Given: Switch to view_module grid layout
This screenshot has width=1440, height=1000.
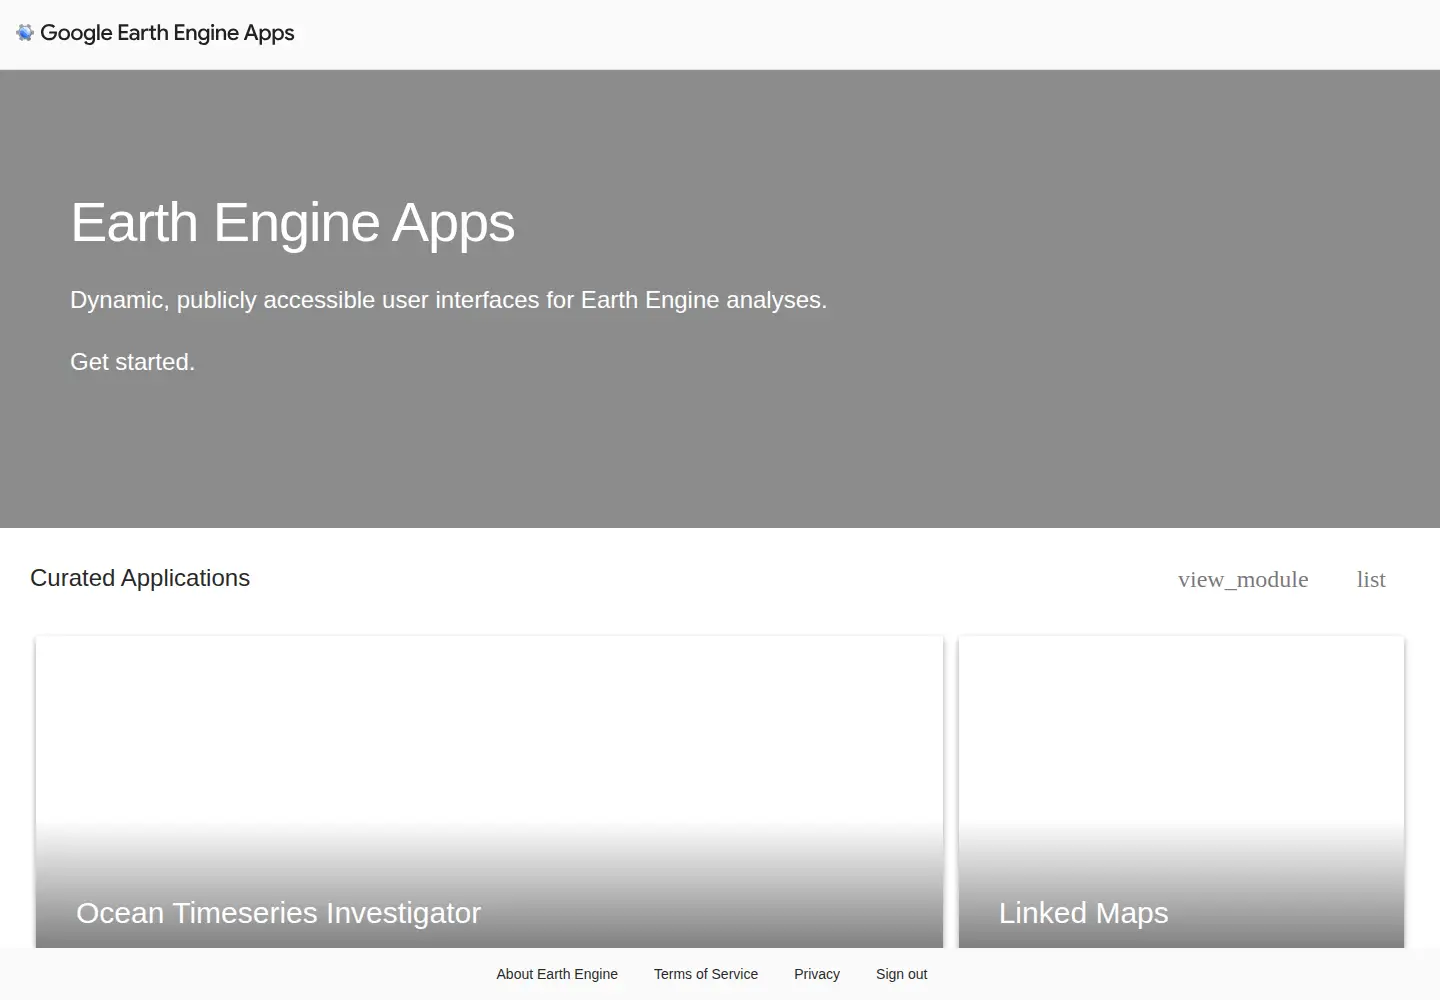Looking at the screenshot, I should pyautogui.click(x=1243, y=580).
